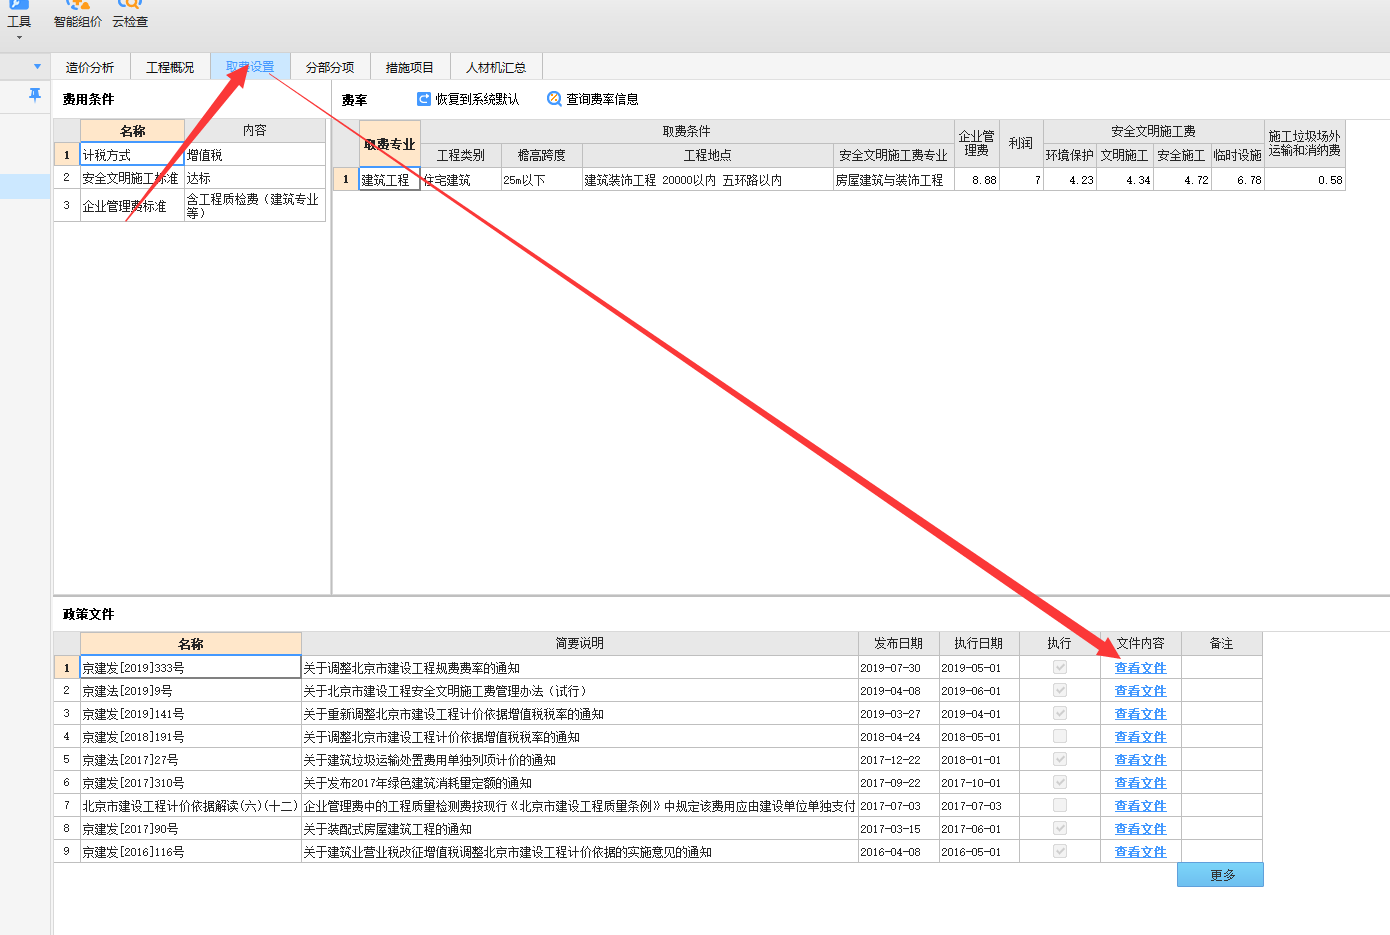Open 查看文件 link for 北京市建设工程计价依据解读 row
This screenshot has height=935, width=1390.
point(1140,806)
